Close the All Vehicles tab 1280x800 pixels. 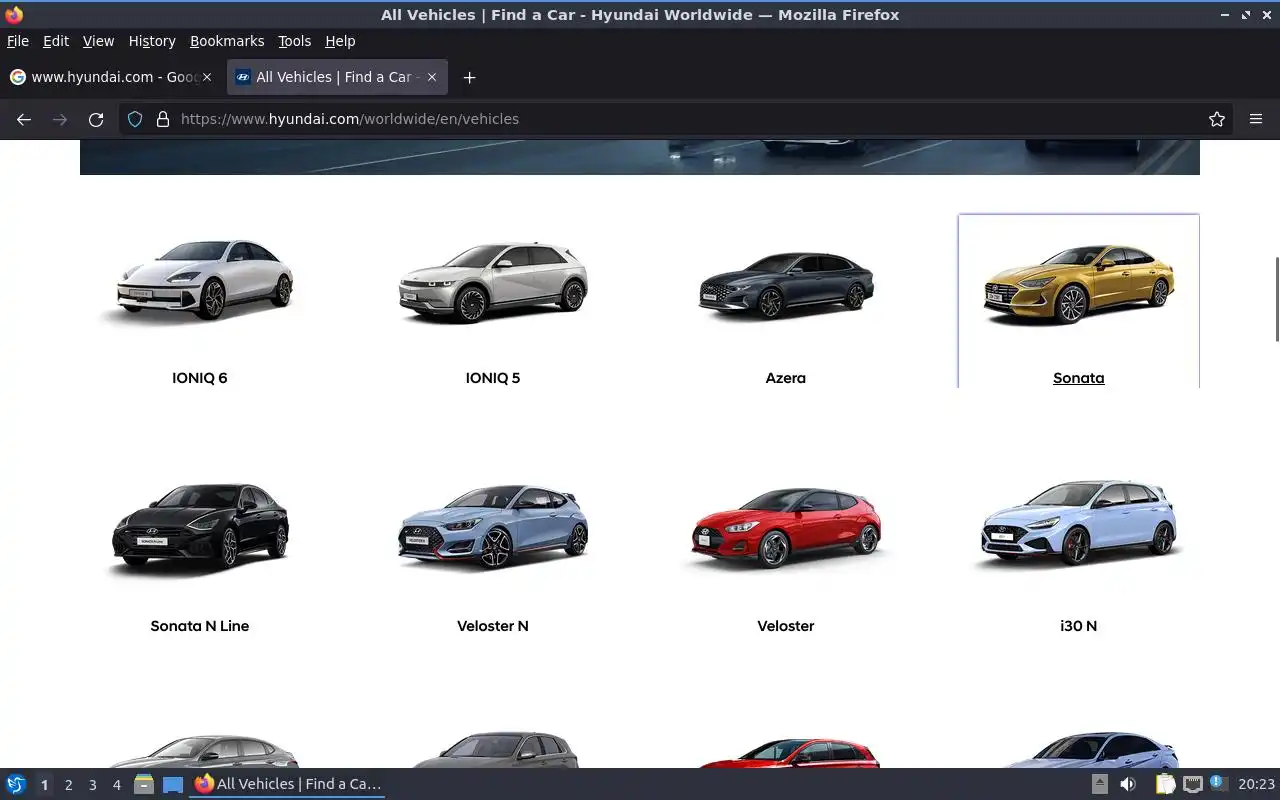tap(432, 77)
